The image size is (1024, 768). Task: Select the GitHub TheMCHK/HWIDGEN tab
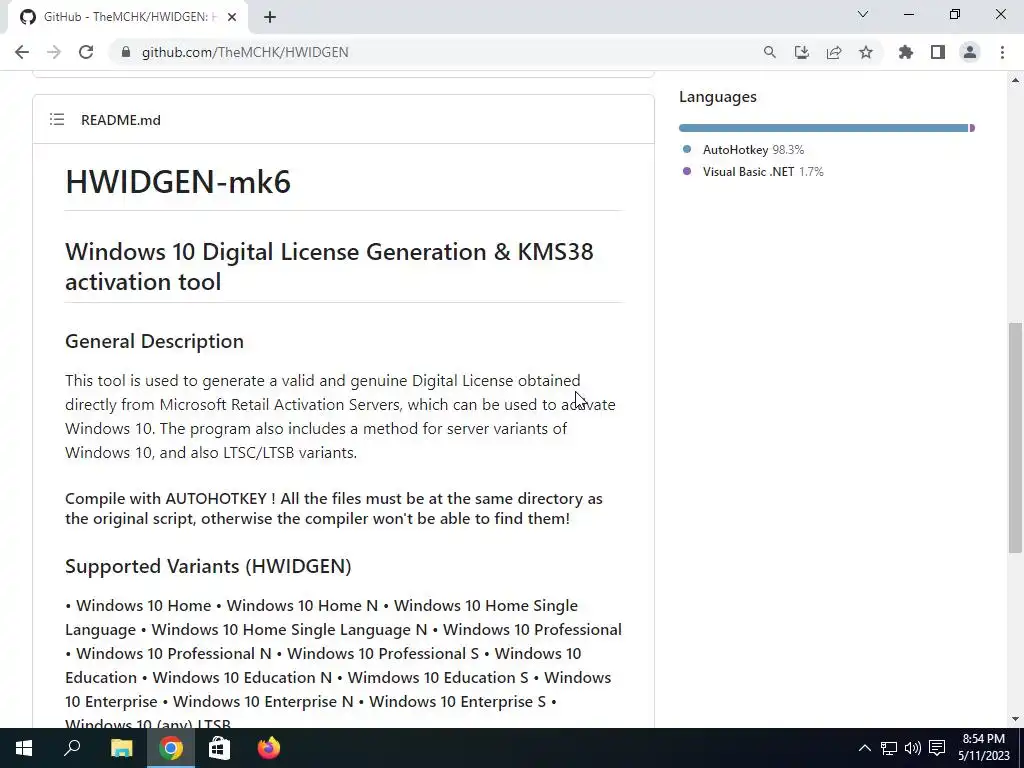[127, 17]
